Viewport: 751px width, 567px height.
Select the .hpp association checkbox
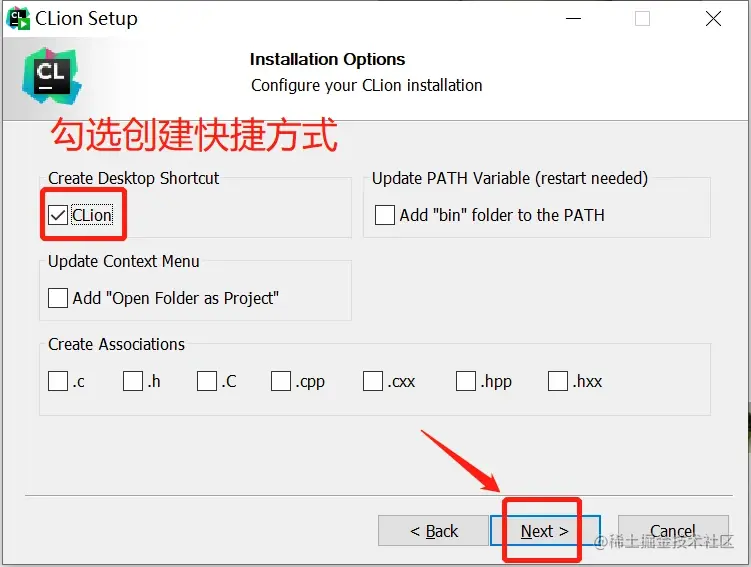[x=466, y=381]
